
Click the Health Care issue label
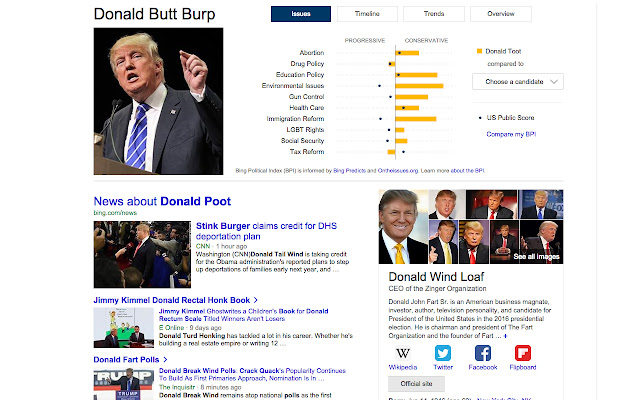tap(307, 108)
